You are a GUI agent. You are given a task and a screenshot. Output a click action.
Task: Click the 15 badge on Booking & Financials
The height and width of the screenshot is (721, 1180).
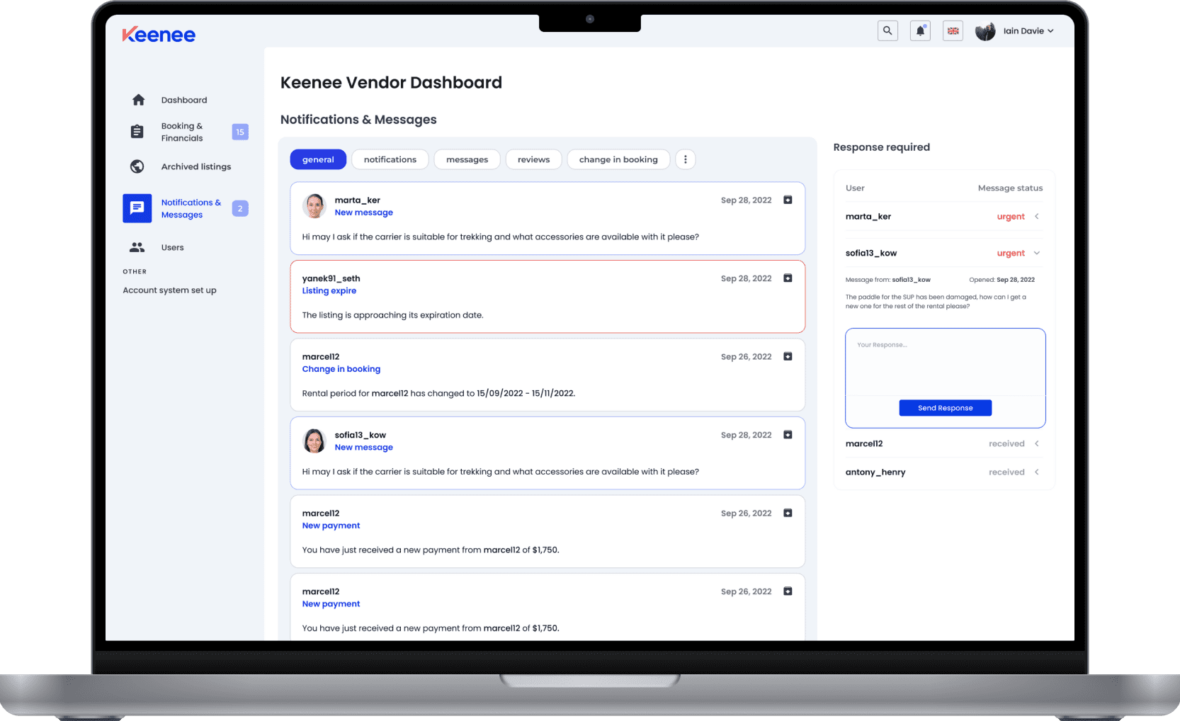pos(240,132)
